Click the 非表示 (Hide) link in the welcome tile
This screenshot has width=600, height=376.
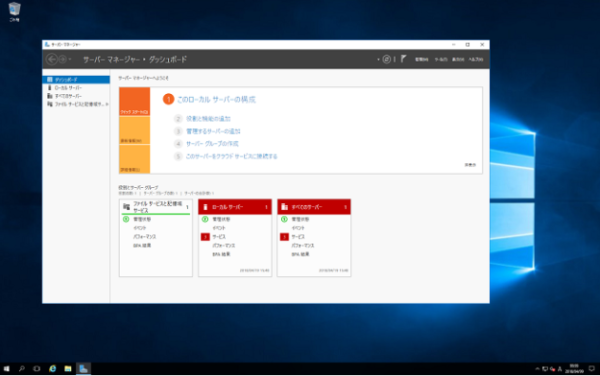[470, 165]
